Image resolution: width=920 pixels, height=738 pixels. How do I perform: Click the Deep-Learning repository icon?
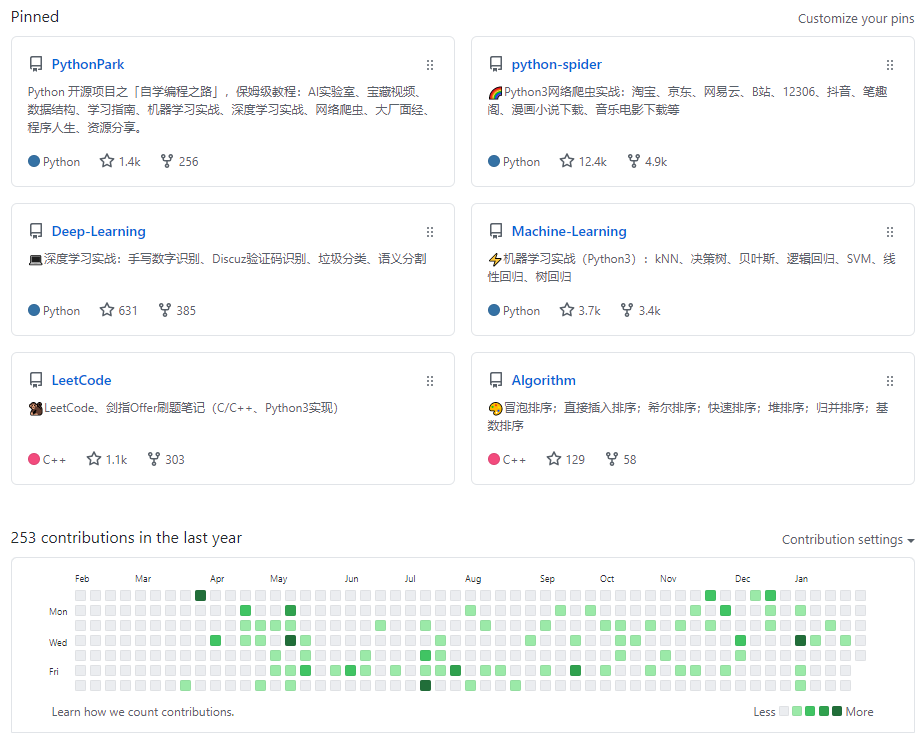click(36, 231)
